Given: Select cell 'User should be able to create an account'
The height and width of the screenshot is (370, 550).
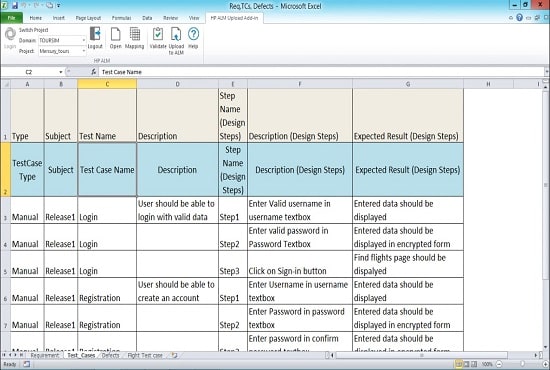Looking at the screenshot, I should point(177,291).
